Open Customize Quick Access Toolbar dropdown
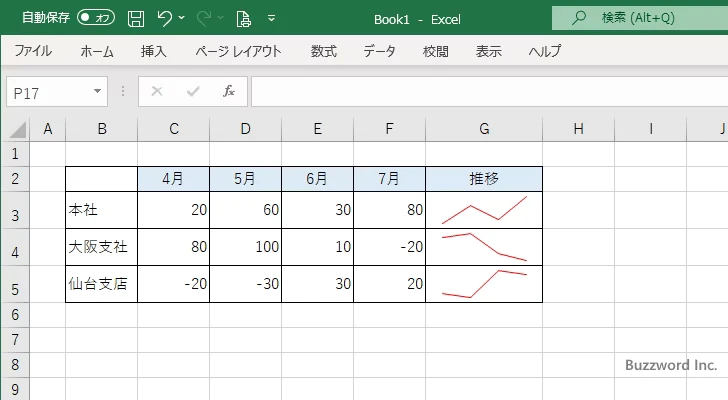The width and height of the screenshot is (728, 400). pyautogui.click(x=271, y=19)
